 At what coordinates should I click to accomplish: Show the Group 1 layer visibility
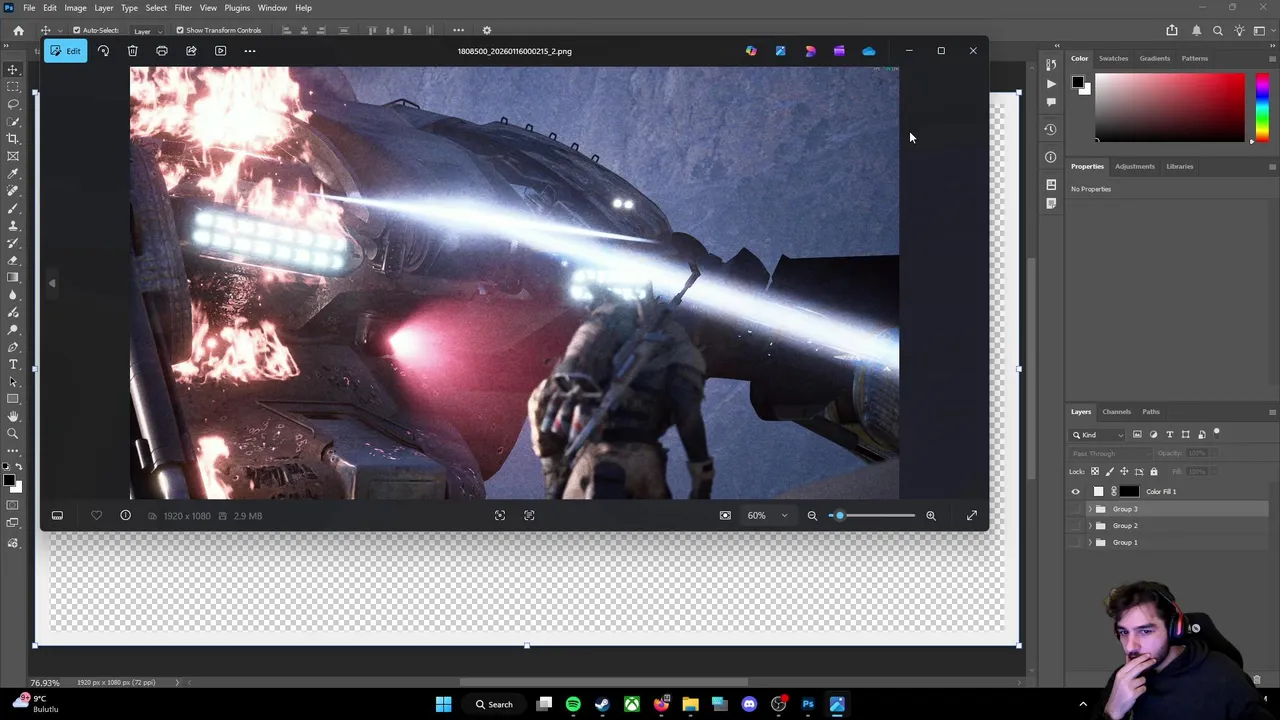[x=1076, y=542]
